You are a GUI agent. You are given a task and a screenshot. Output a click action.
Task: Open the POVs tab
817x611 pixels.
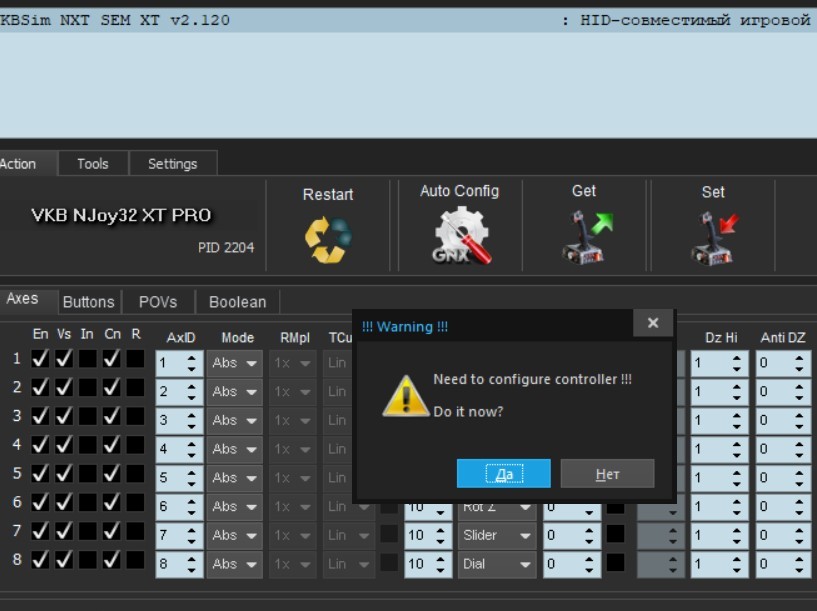pyautogui.click(x=158, y=302)
